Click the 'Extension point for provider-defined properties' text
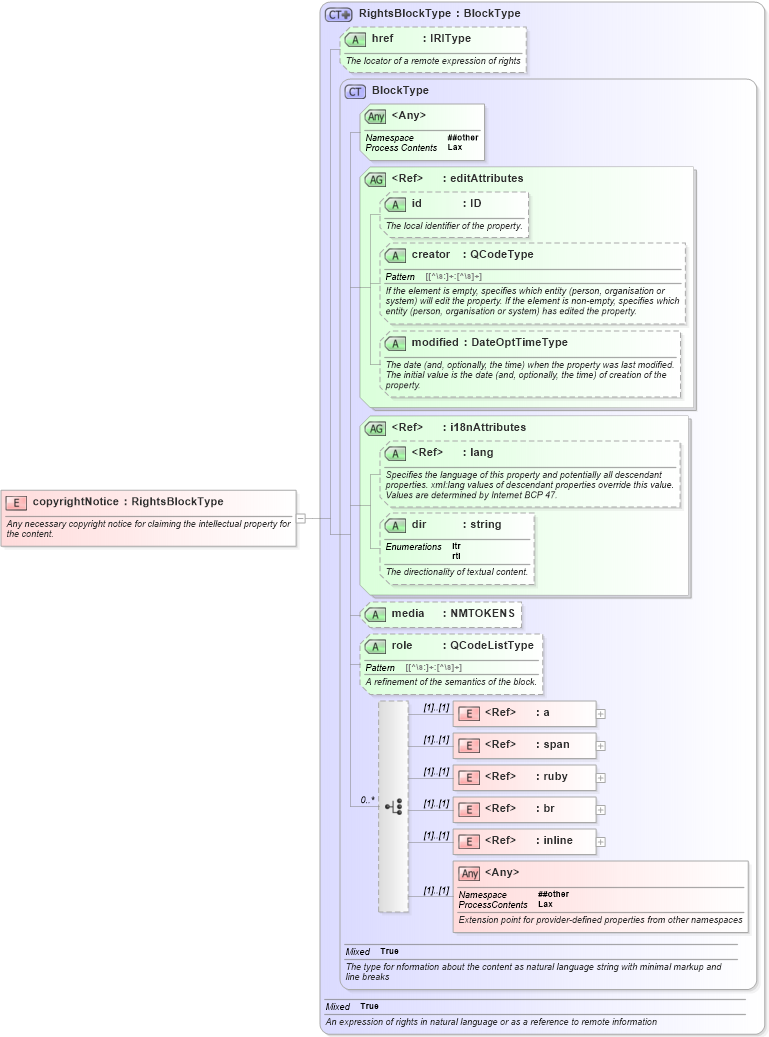Screen dimensions: 769x1037 point(600,919)
